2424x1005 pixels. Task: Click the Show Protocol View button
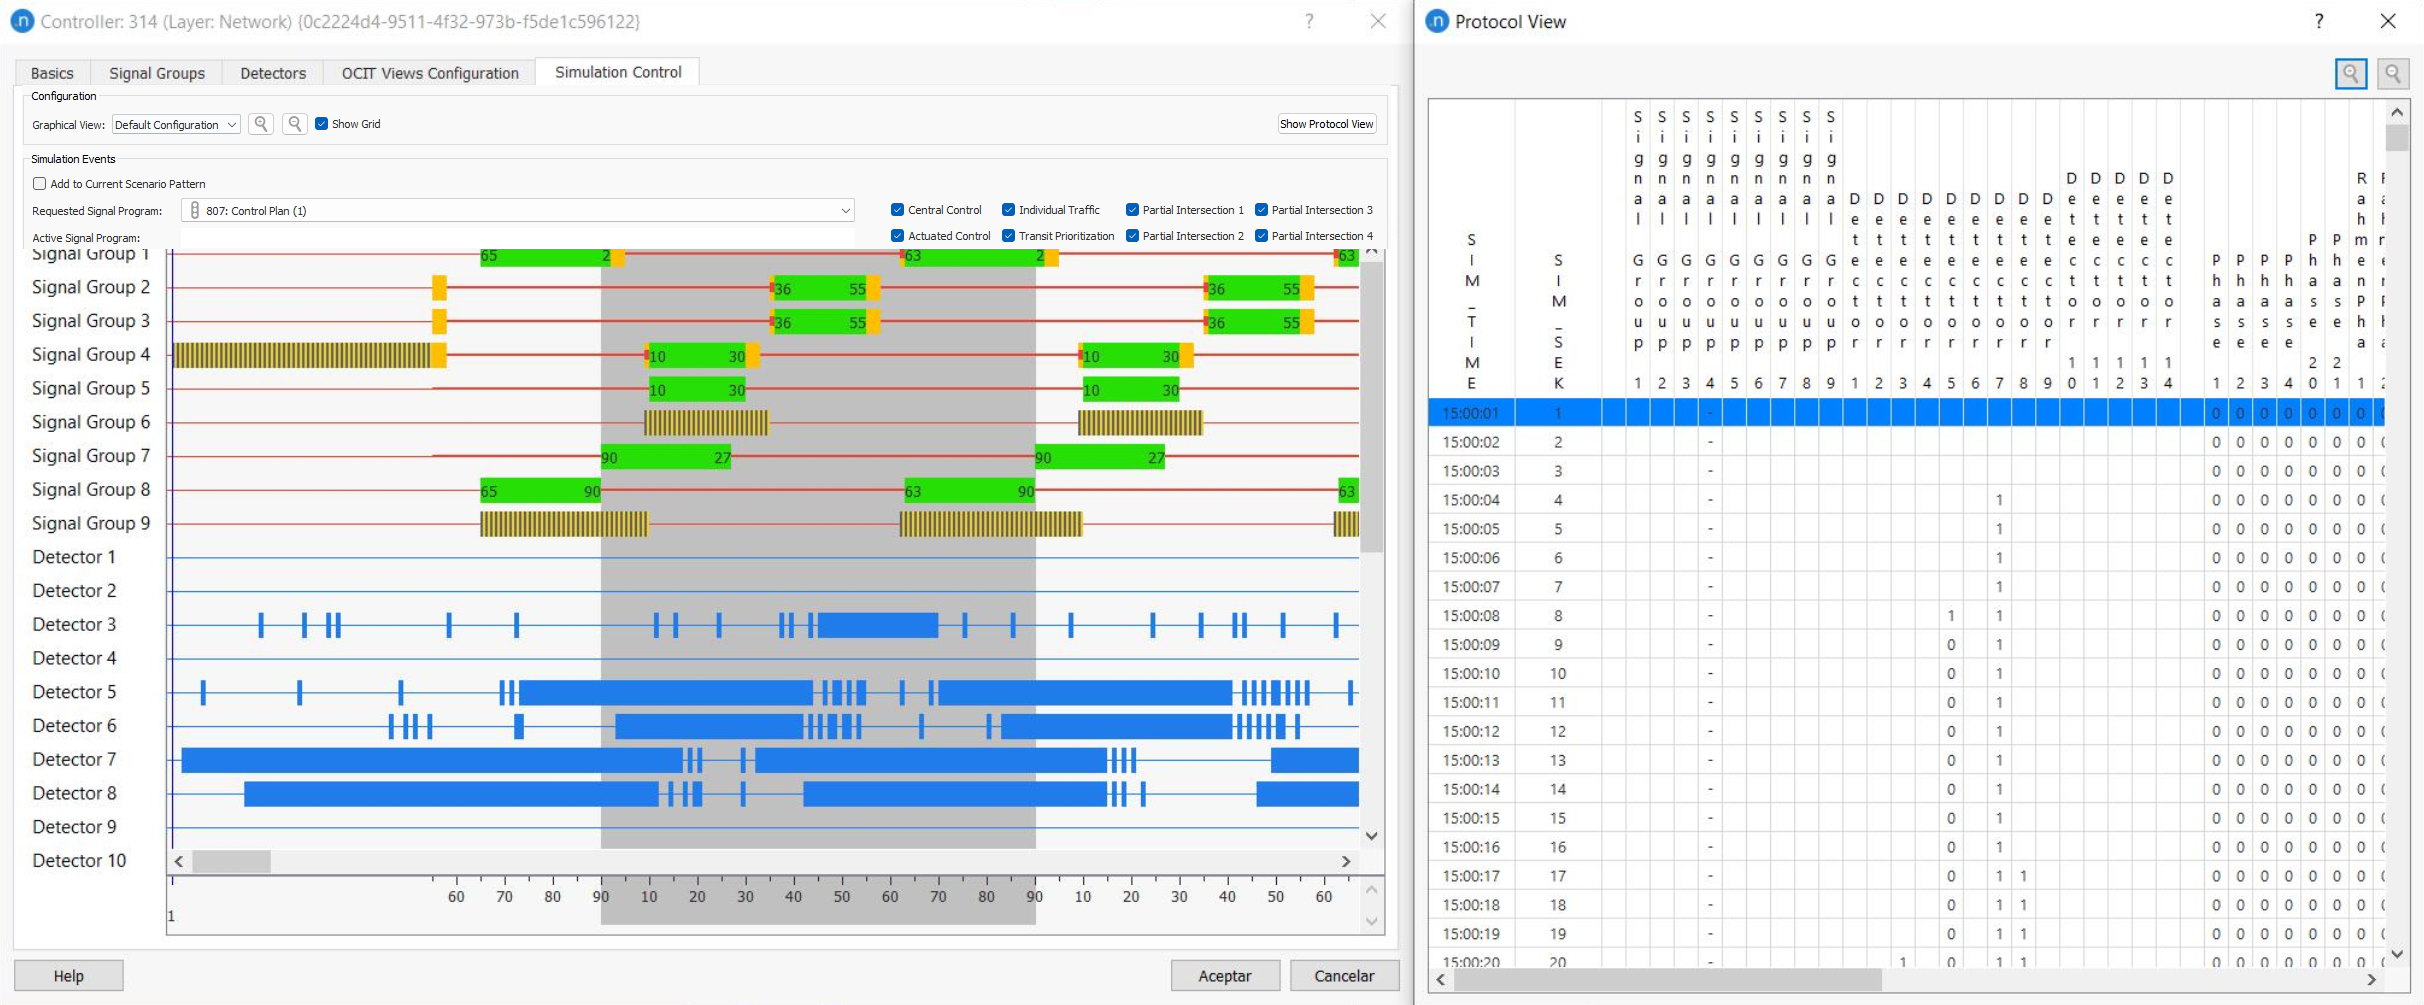coord(1326,124)
